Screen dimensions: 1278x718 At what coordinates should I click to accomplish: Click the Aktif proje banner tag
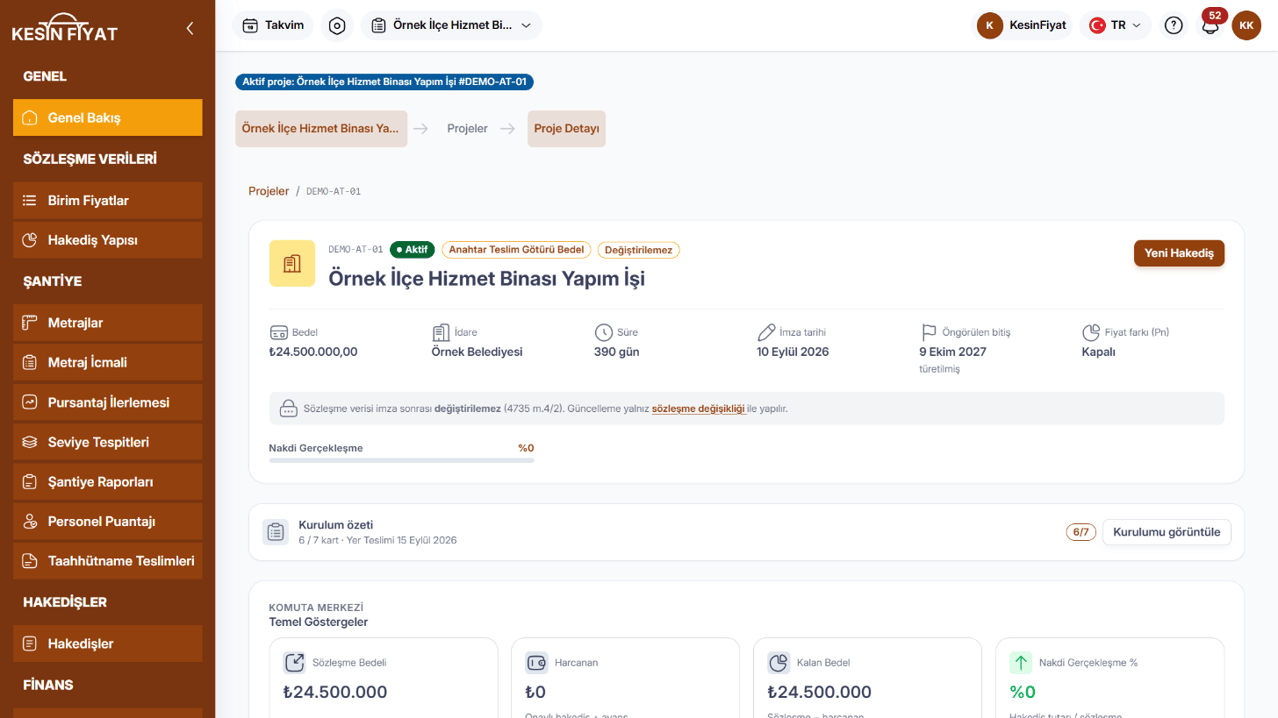coord(385,82)
